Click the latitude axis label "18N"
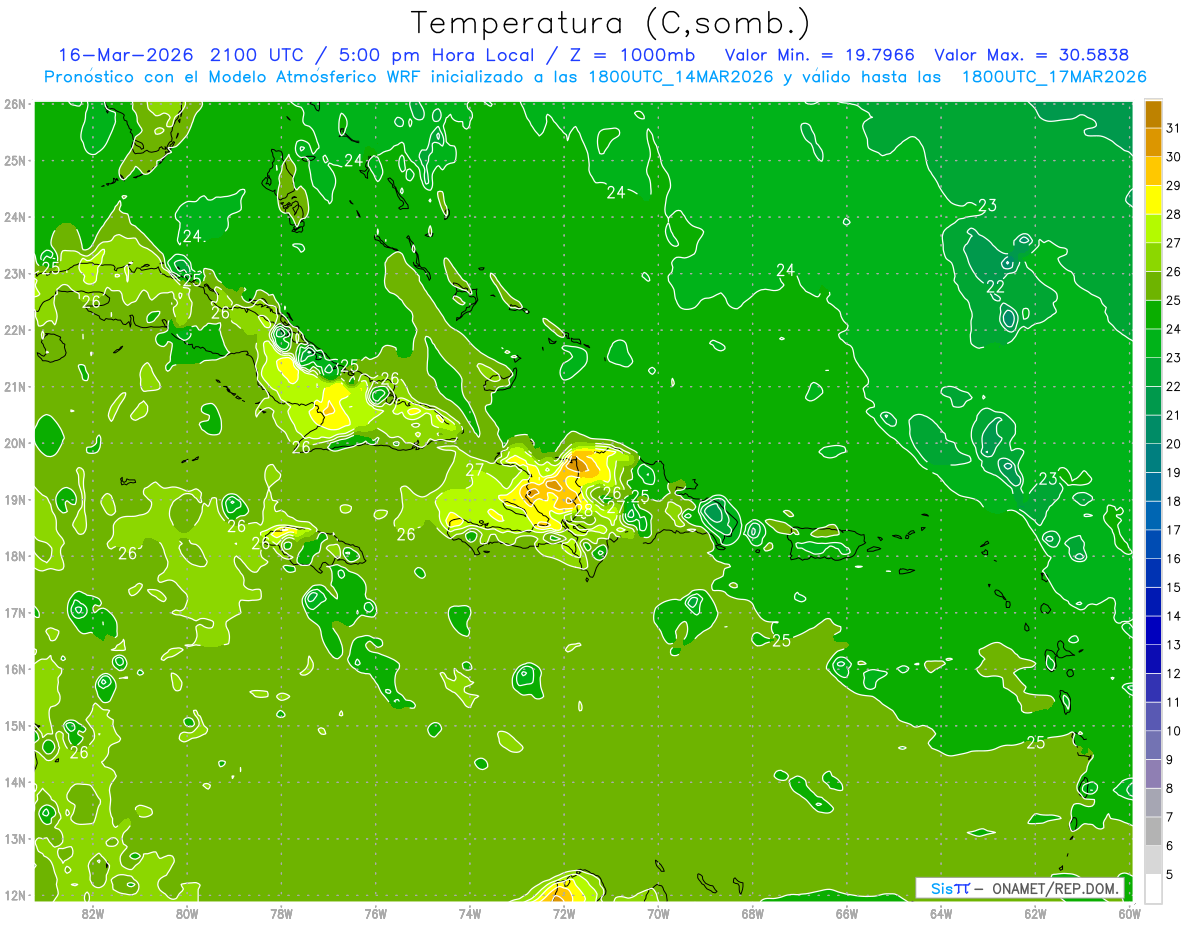This screenshot has height=927, width=1200. 15,556
